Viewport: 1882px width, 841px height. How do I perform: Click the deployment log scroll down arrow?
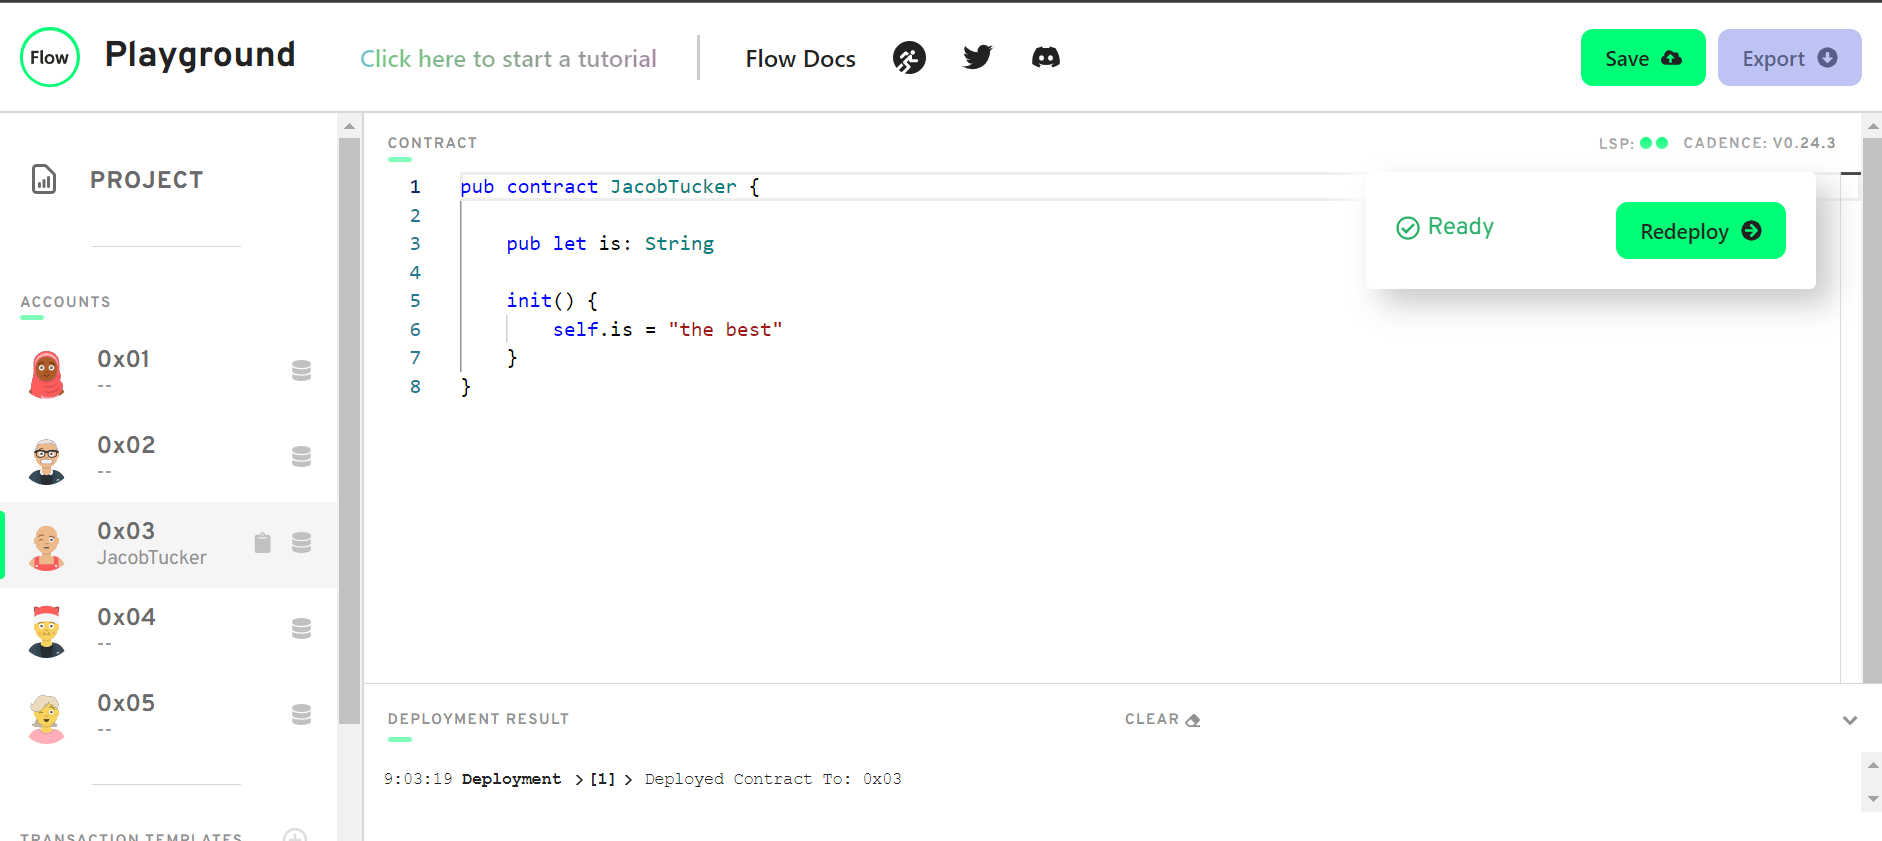(1873, 800)
